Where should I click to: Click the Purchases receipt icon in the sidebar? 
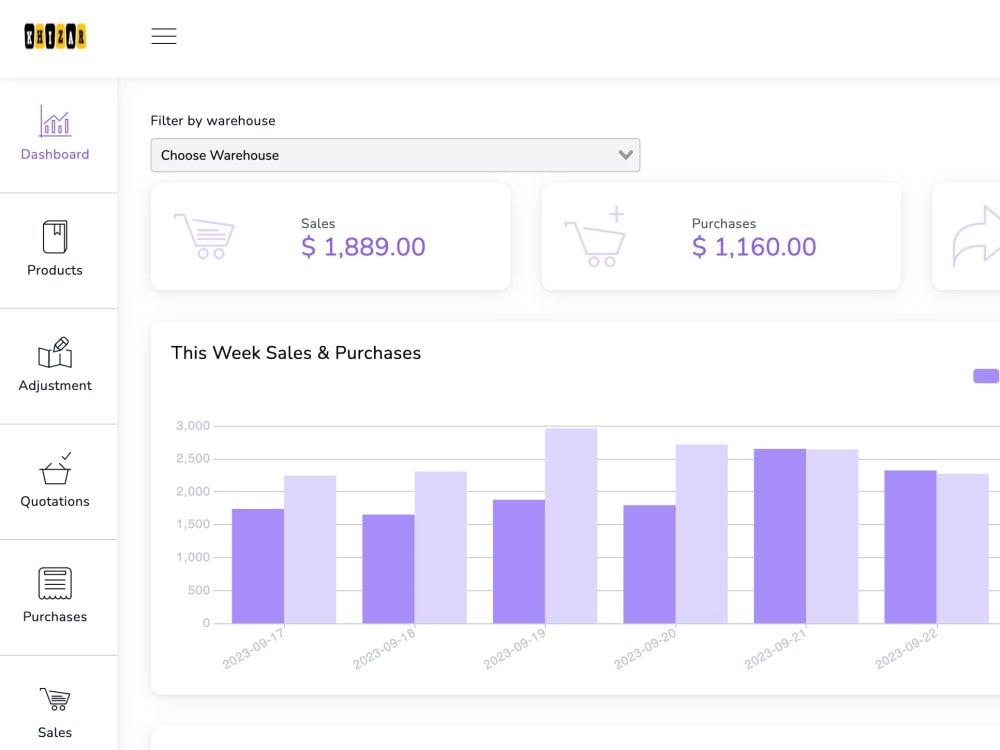[55, 583]
